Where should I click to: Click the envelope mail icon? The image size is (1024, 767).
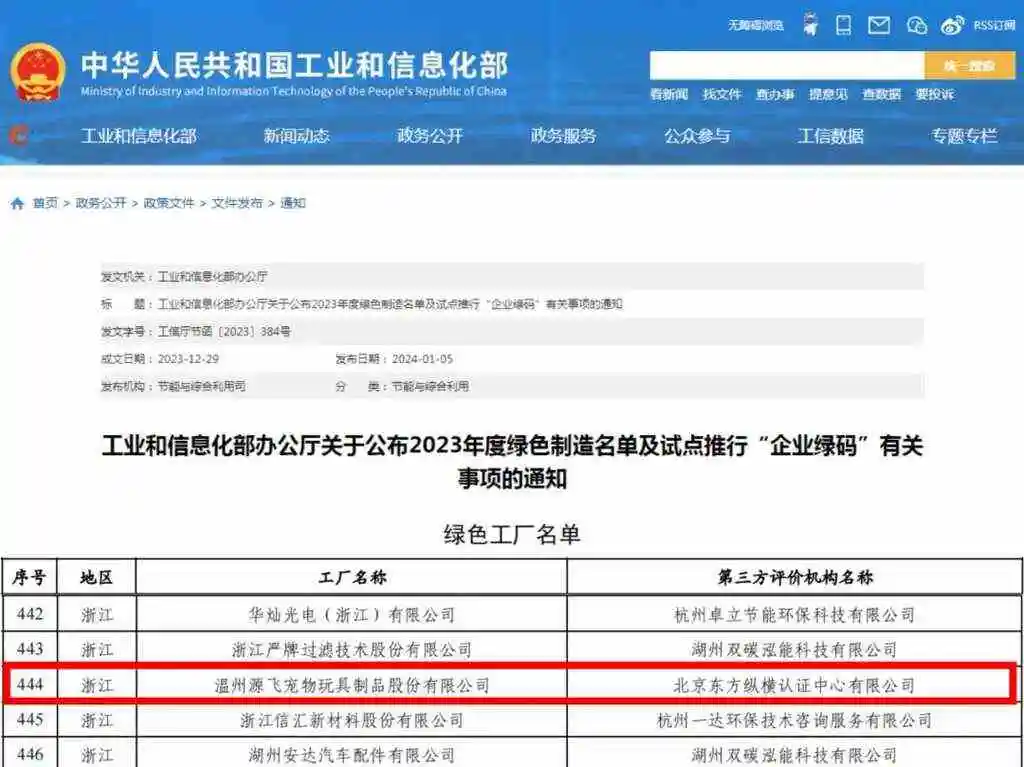[879, 25]
